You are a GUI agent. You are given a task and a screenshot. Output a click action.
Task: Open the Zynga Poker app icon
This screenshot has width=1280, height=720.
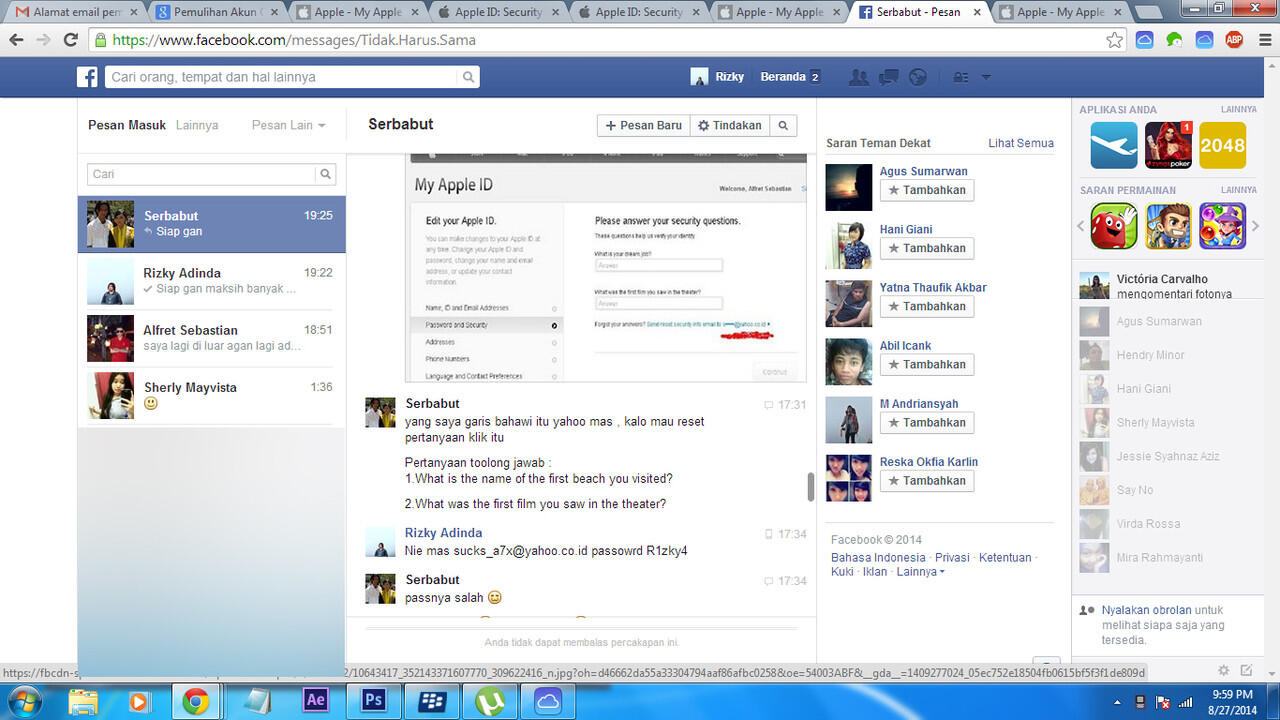click(x=1168, y=145)
